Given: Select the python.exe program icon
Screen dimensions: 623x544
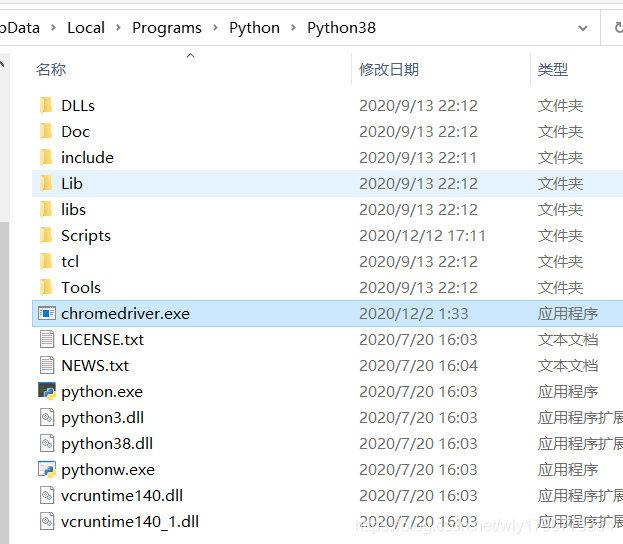Looking at the screenshot, I should point(47,391).
